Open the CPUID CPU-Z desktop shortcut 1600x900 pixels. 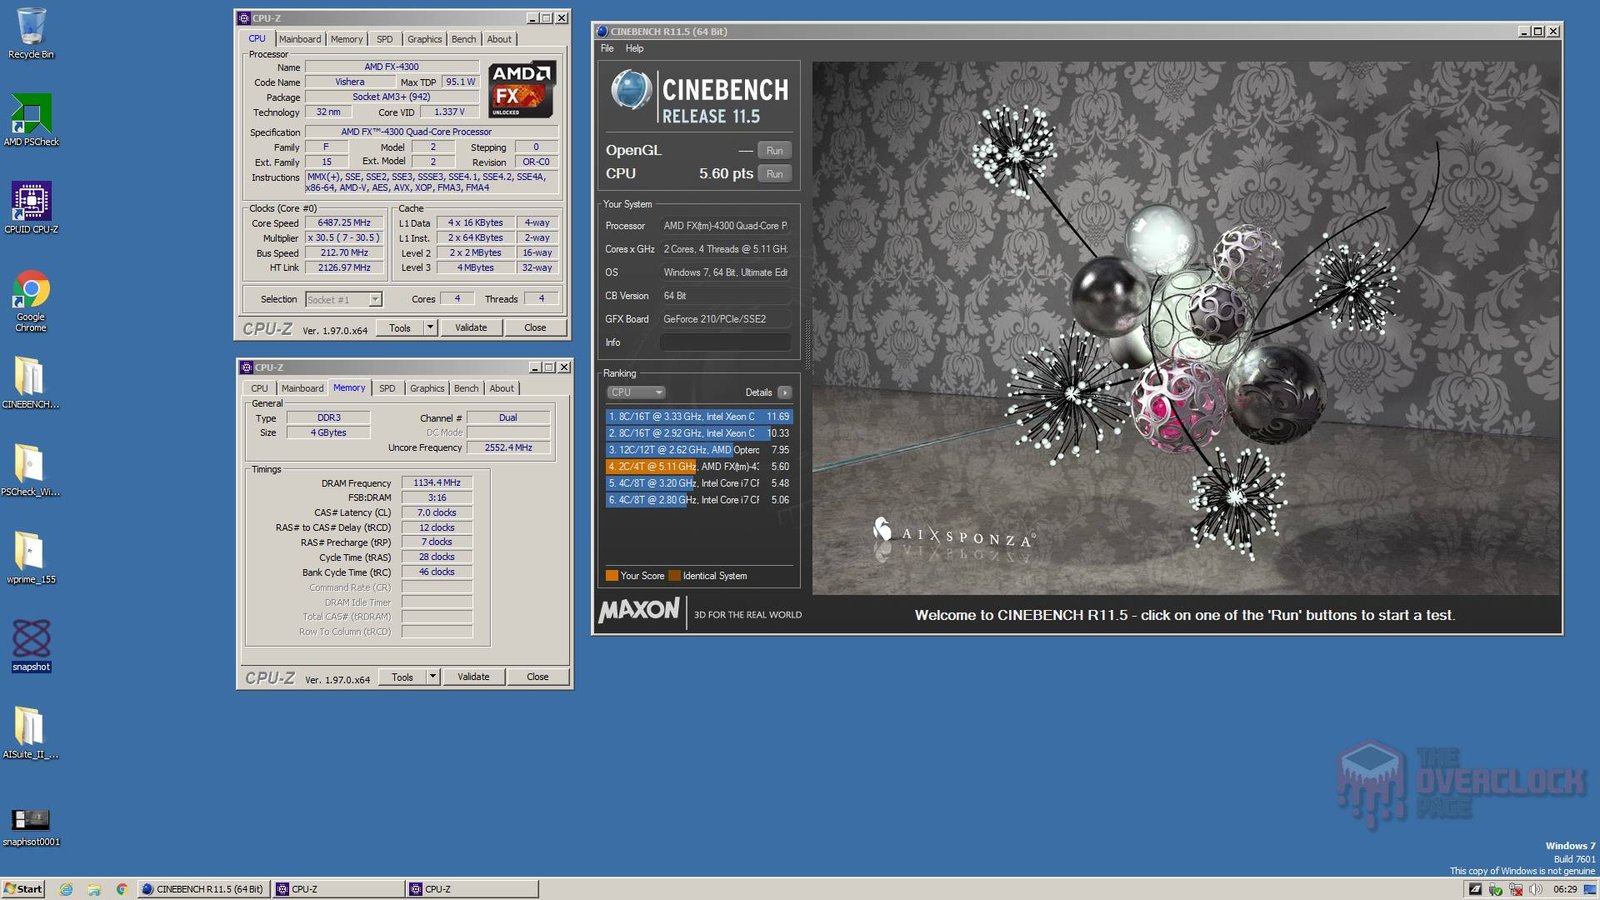tap(30, 205)
